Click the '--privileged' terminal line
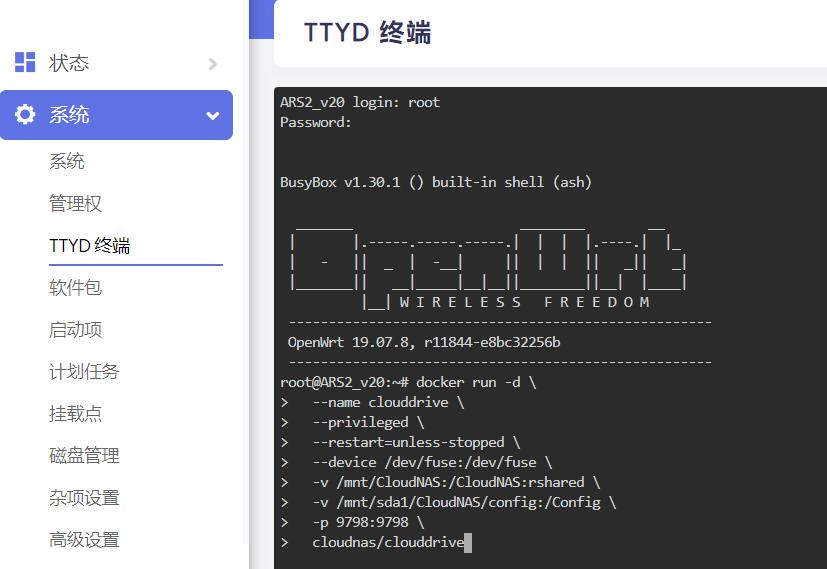The width and height of the screenshot is (827, 569). pos(368,422)
